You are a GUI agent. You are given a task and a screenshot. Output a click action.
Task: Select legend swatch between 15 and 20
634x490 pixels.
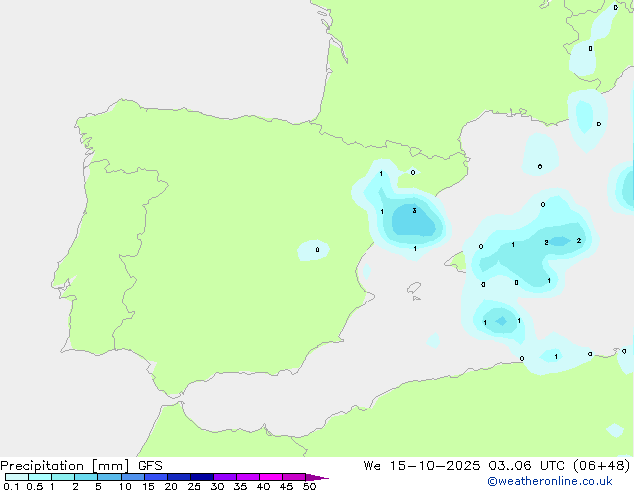pos(156,477)
